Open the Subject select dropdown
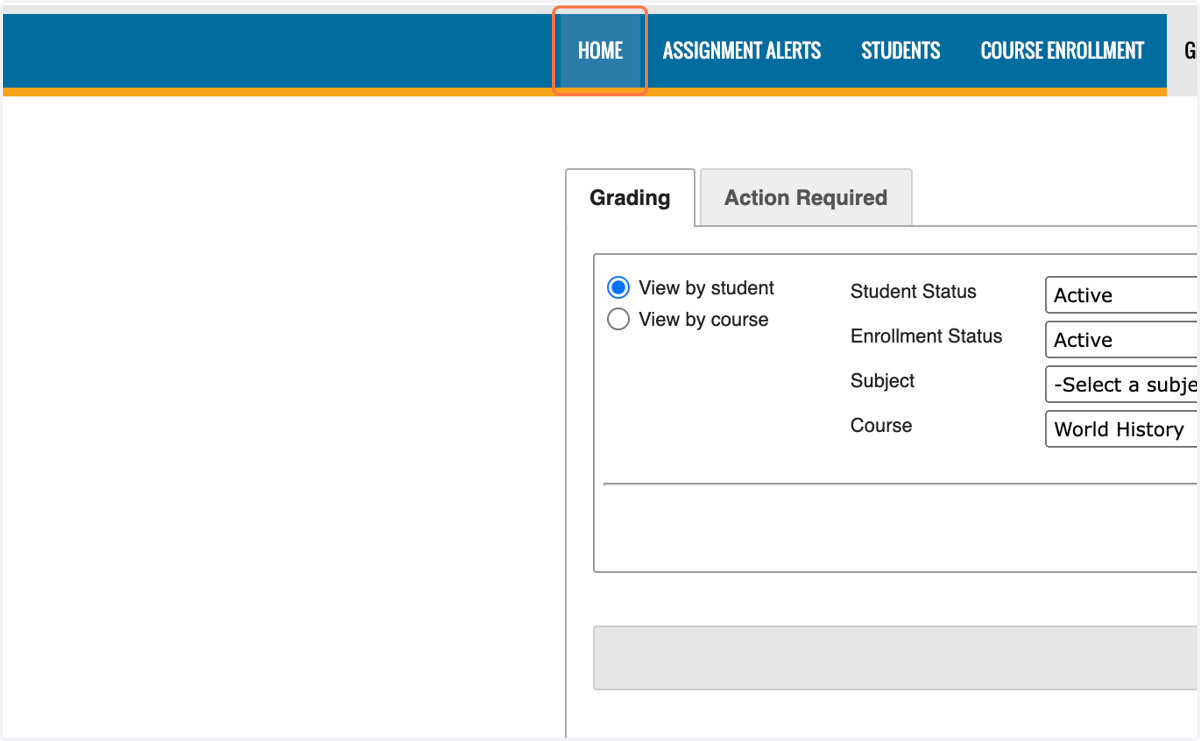Viewport: 1200px width, 741px height. [x=1122, y=385]
